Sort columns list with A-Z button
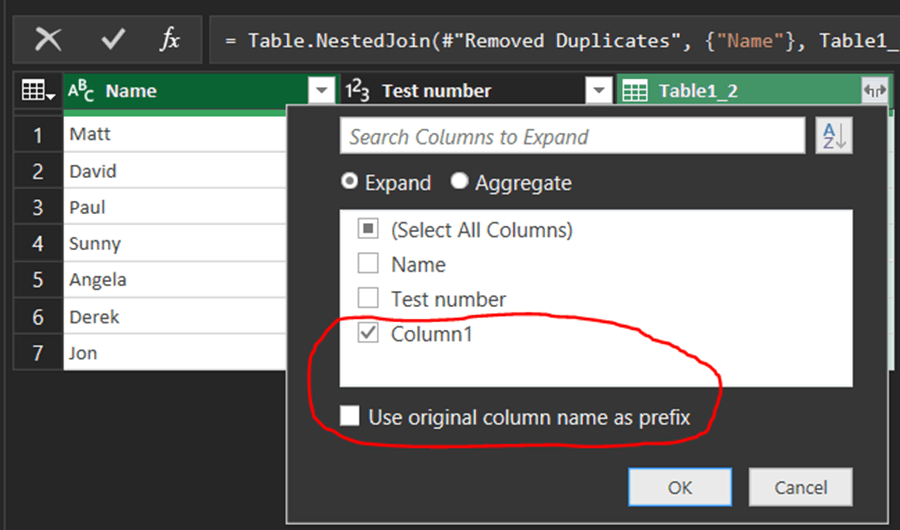 click(834, 136)
